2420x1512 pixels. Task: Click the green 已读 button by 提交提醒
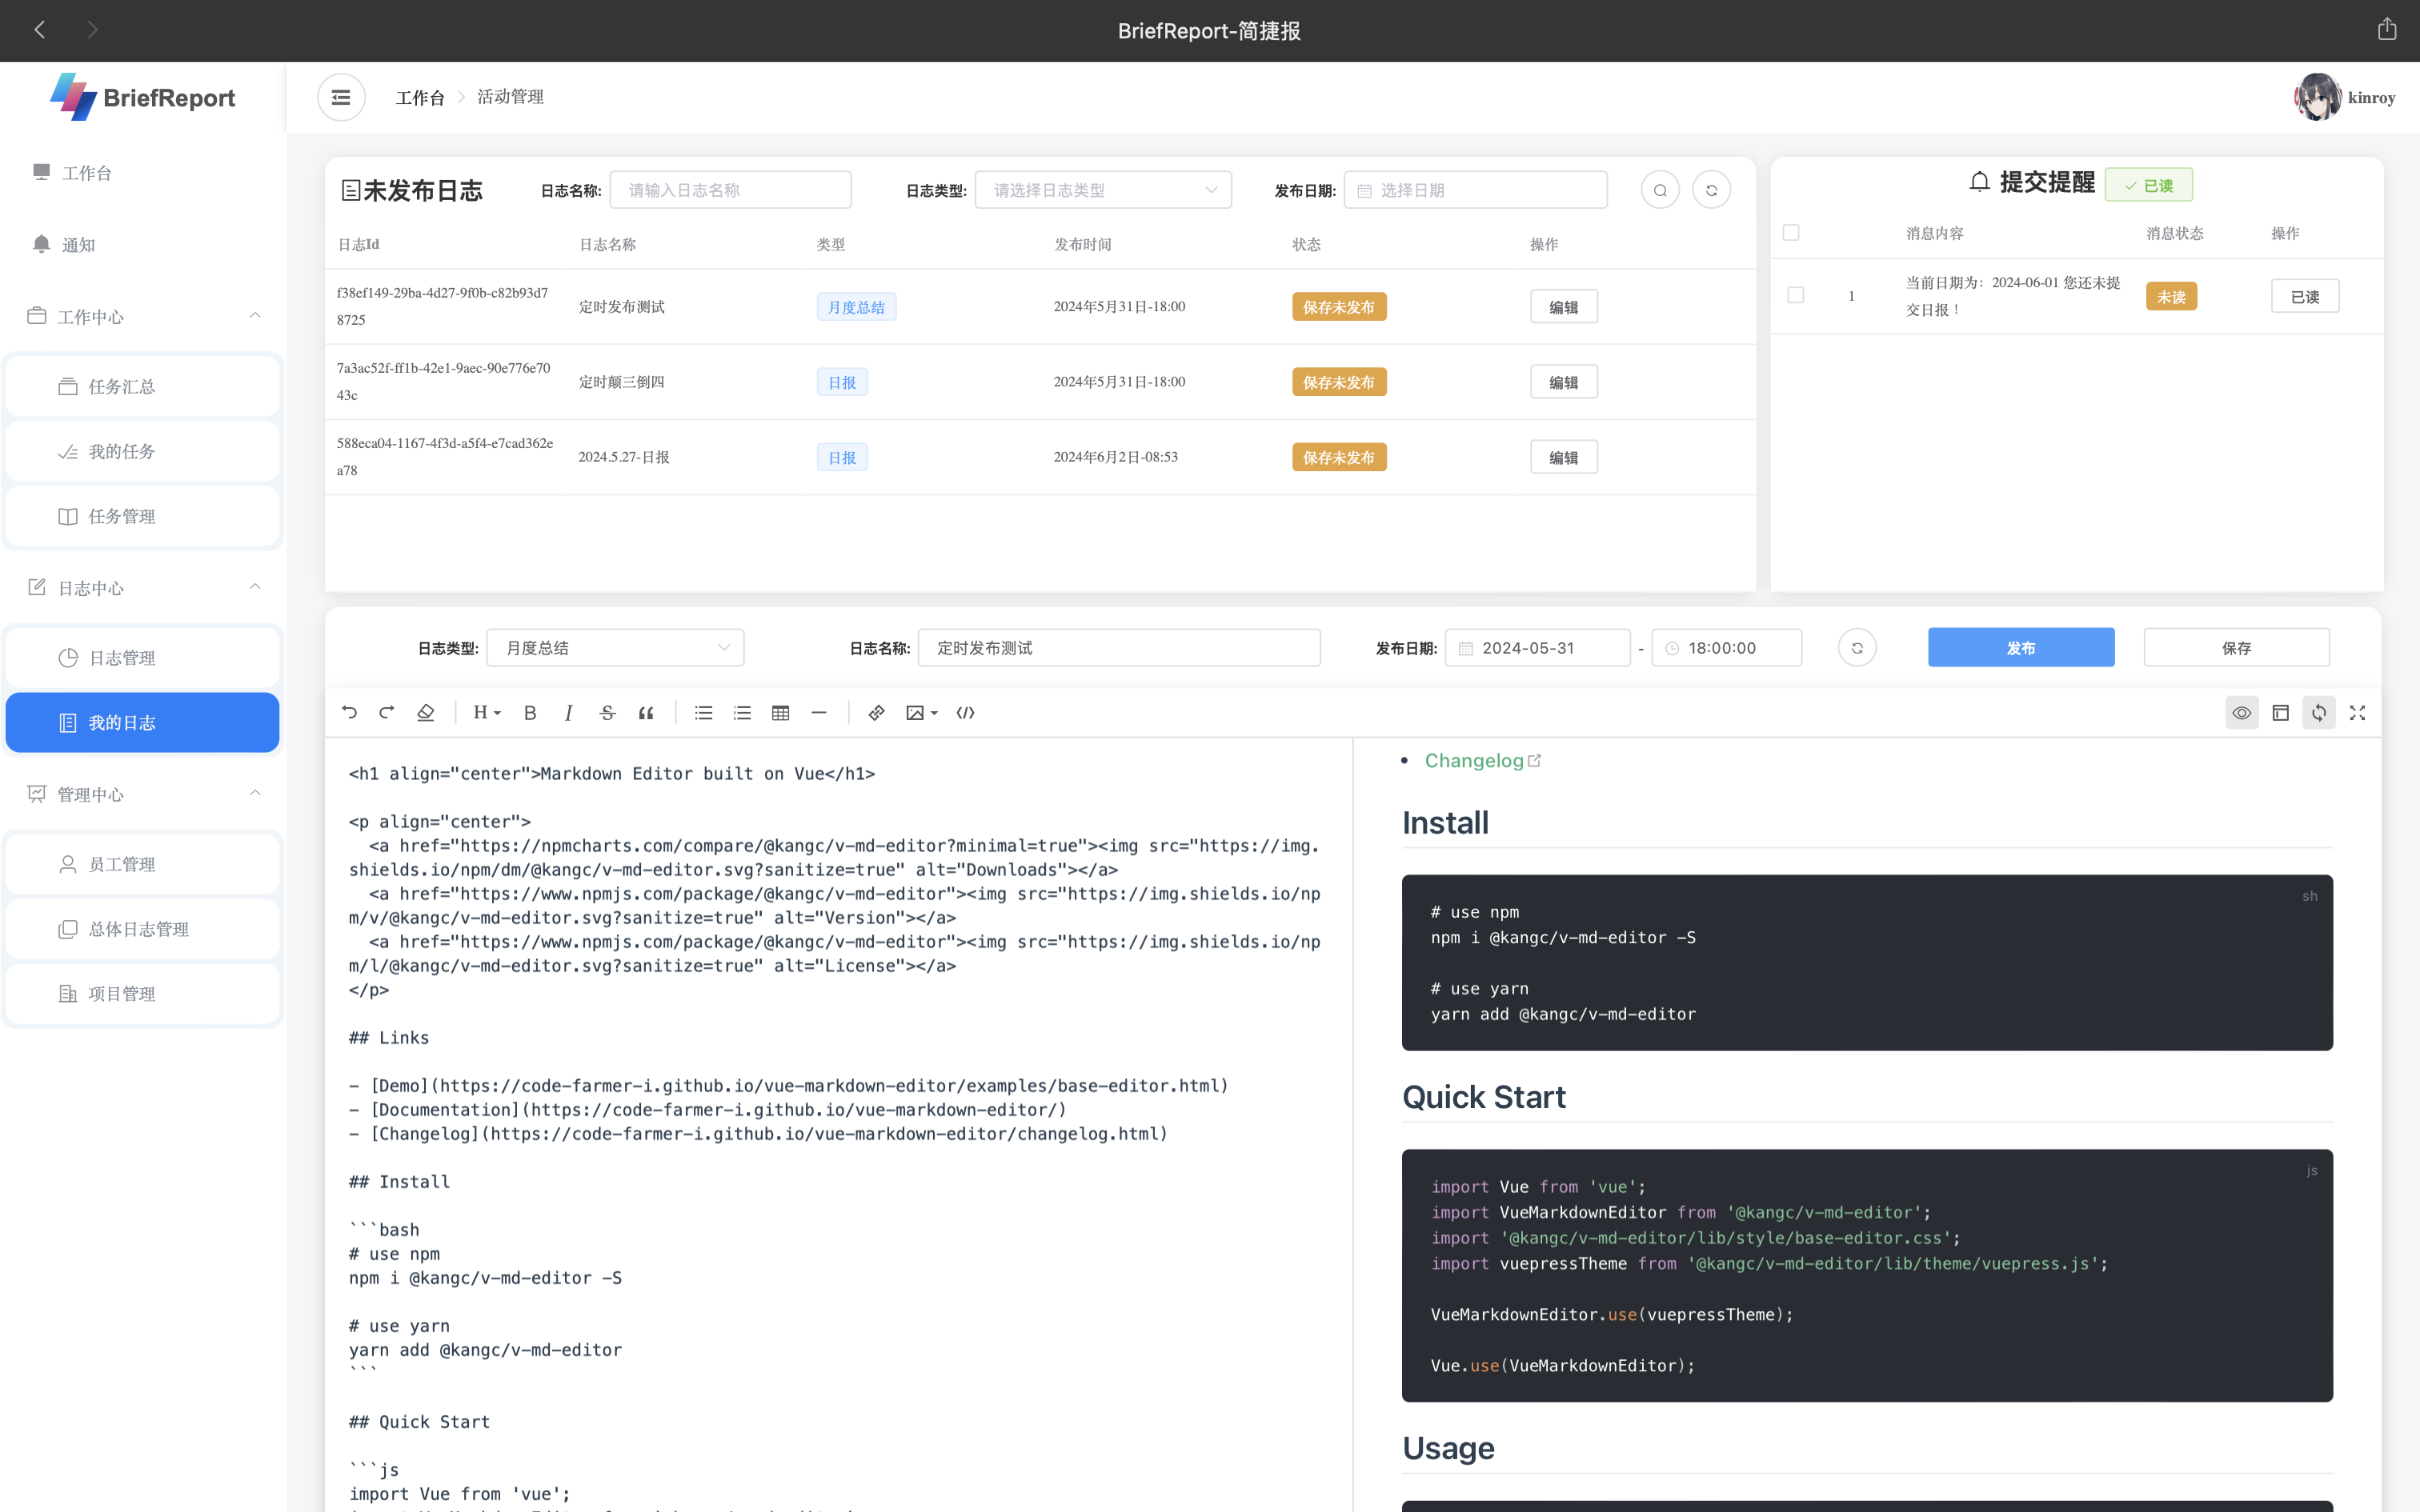[x=2149, y=185]
